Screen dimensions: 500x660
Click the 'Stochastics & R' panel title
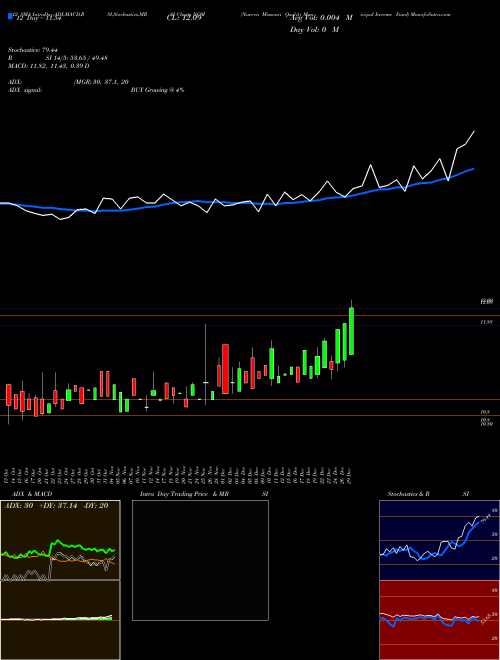[408, 494]
